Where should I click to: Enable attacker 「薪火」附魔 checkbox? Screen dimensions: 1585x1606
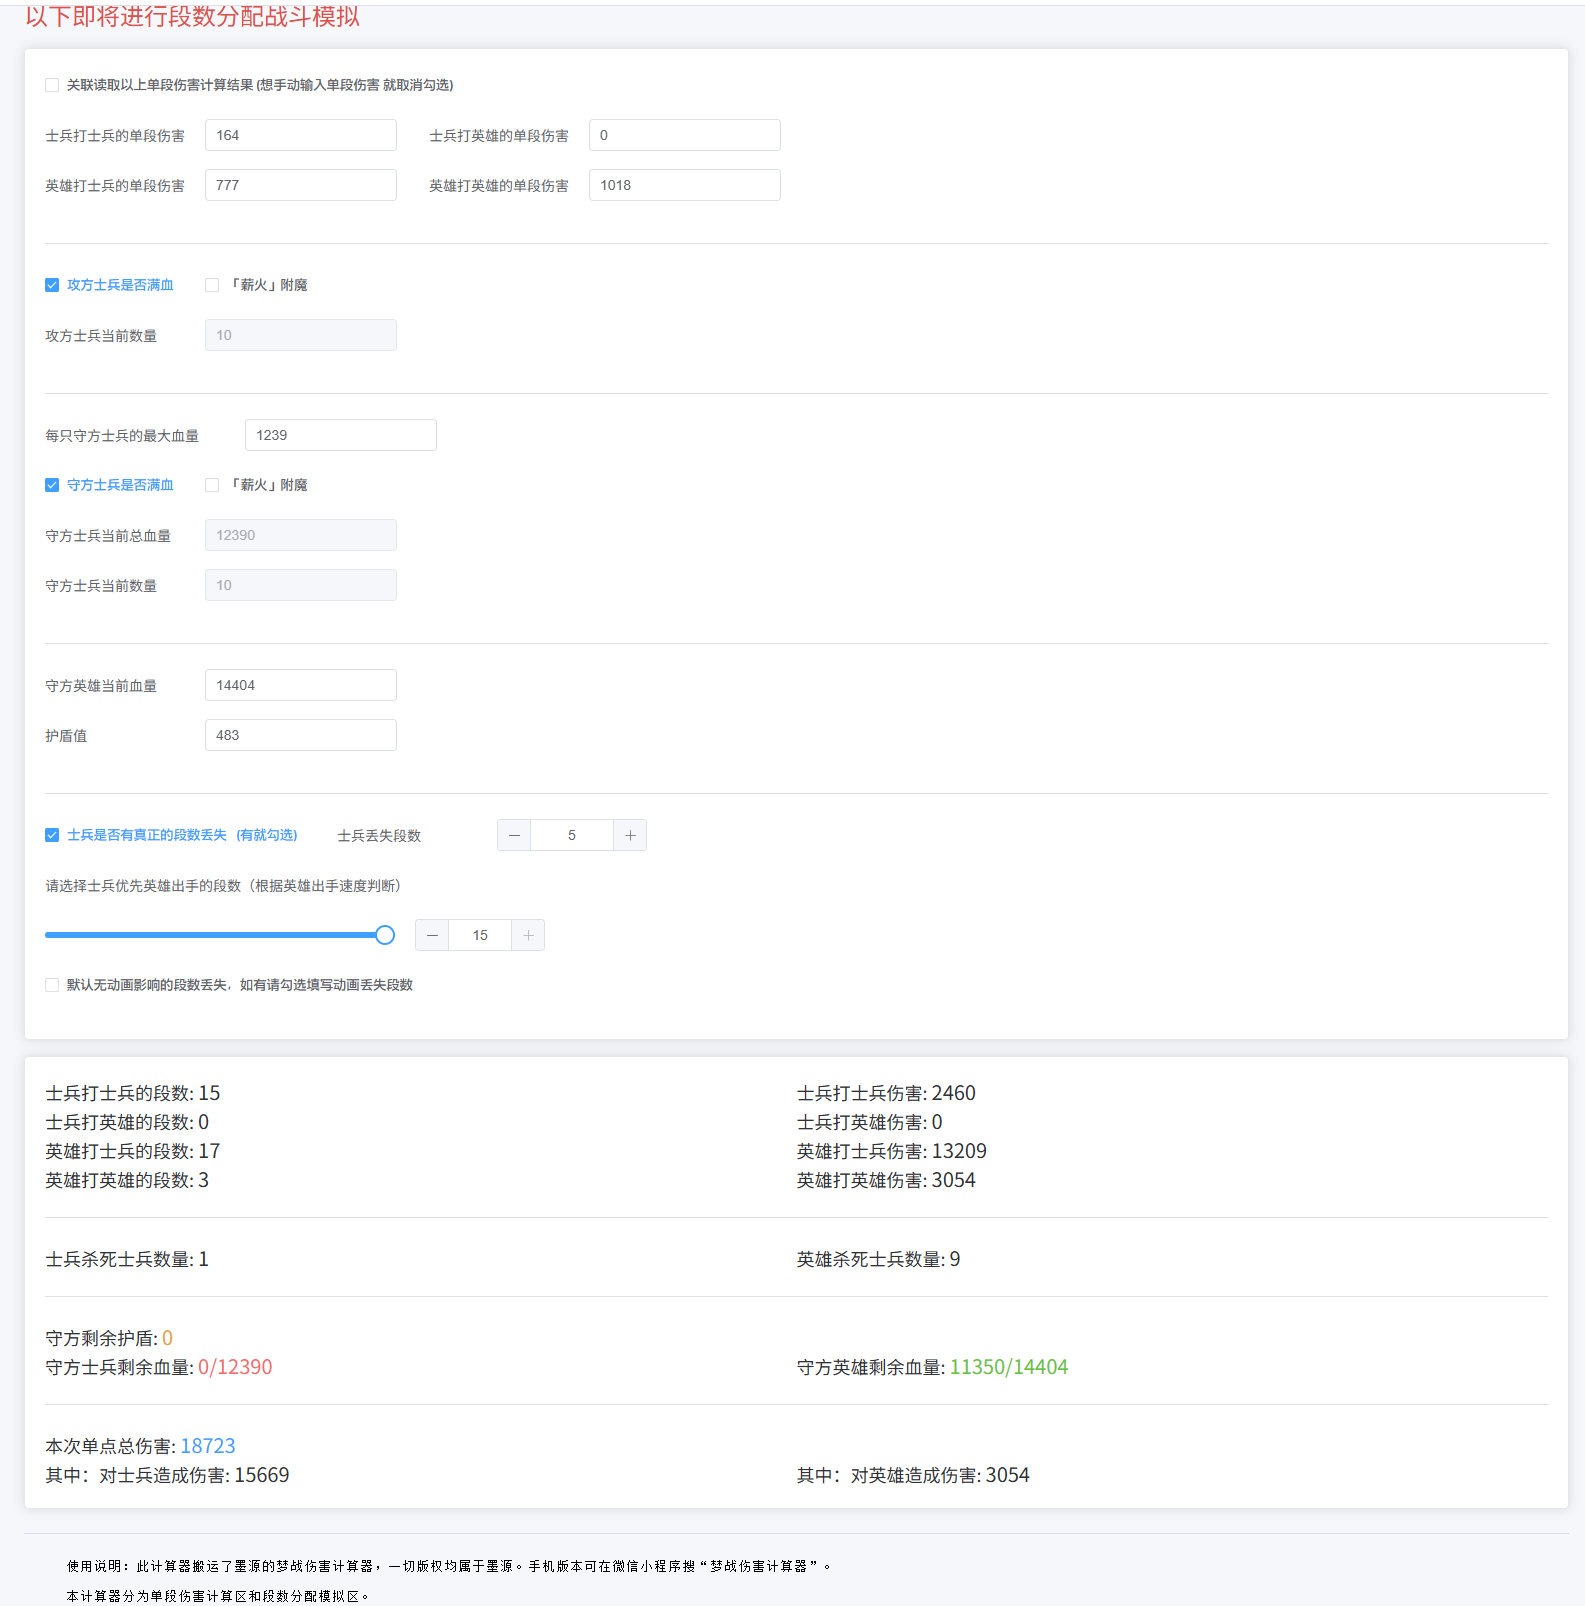[x=212, y=285]
